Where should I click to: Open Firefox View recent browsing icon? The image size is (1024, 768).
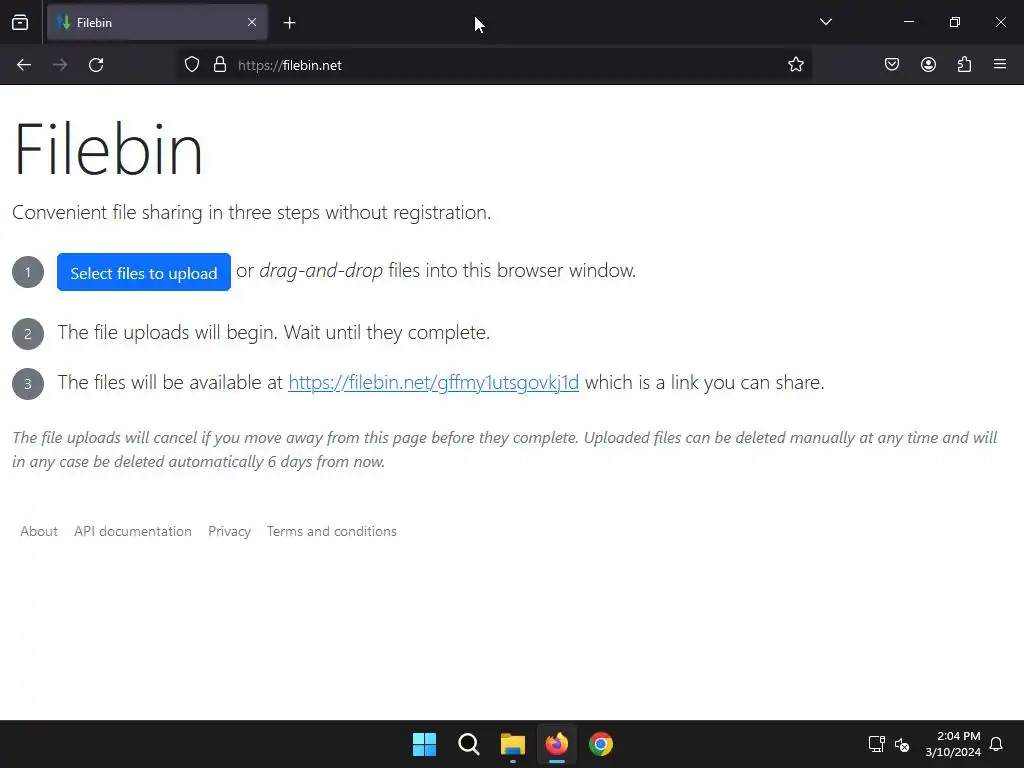(20, 22)
